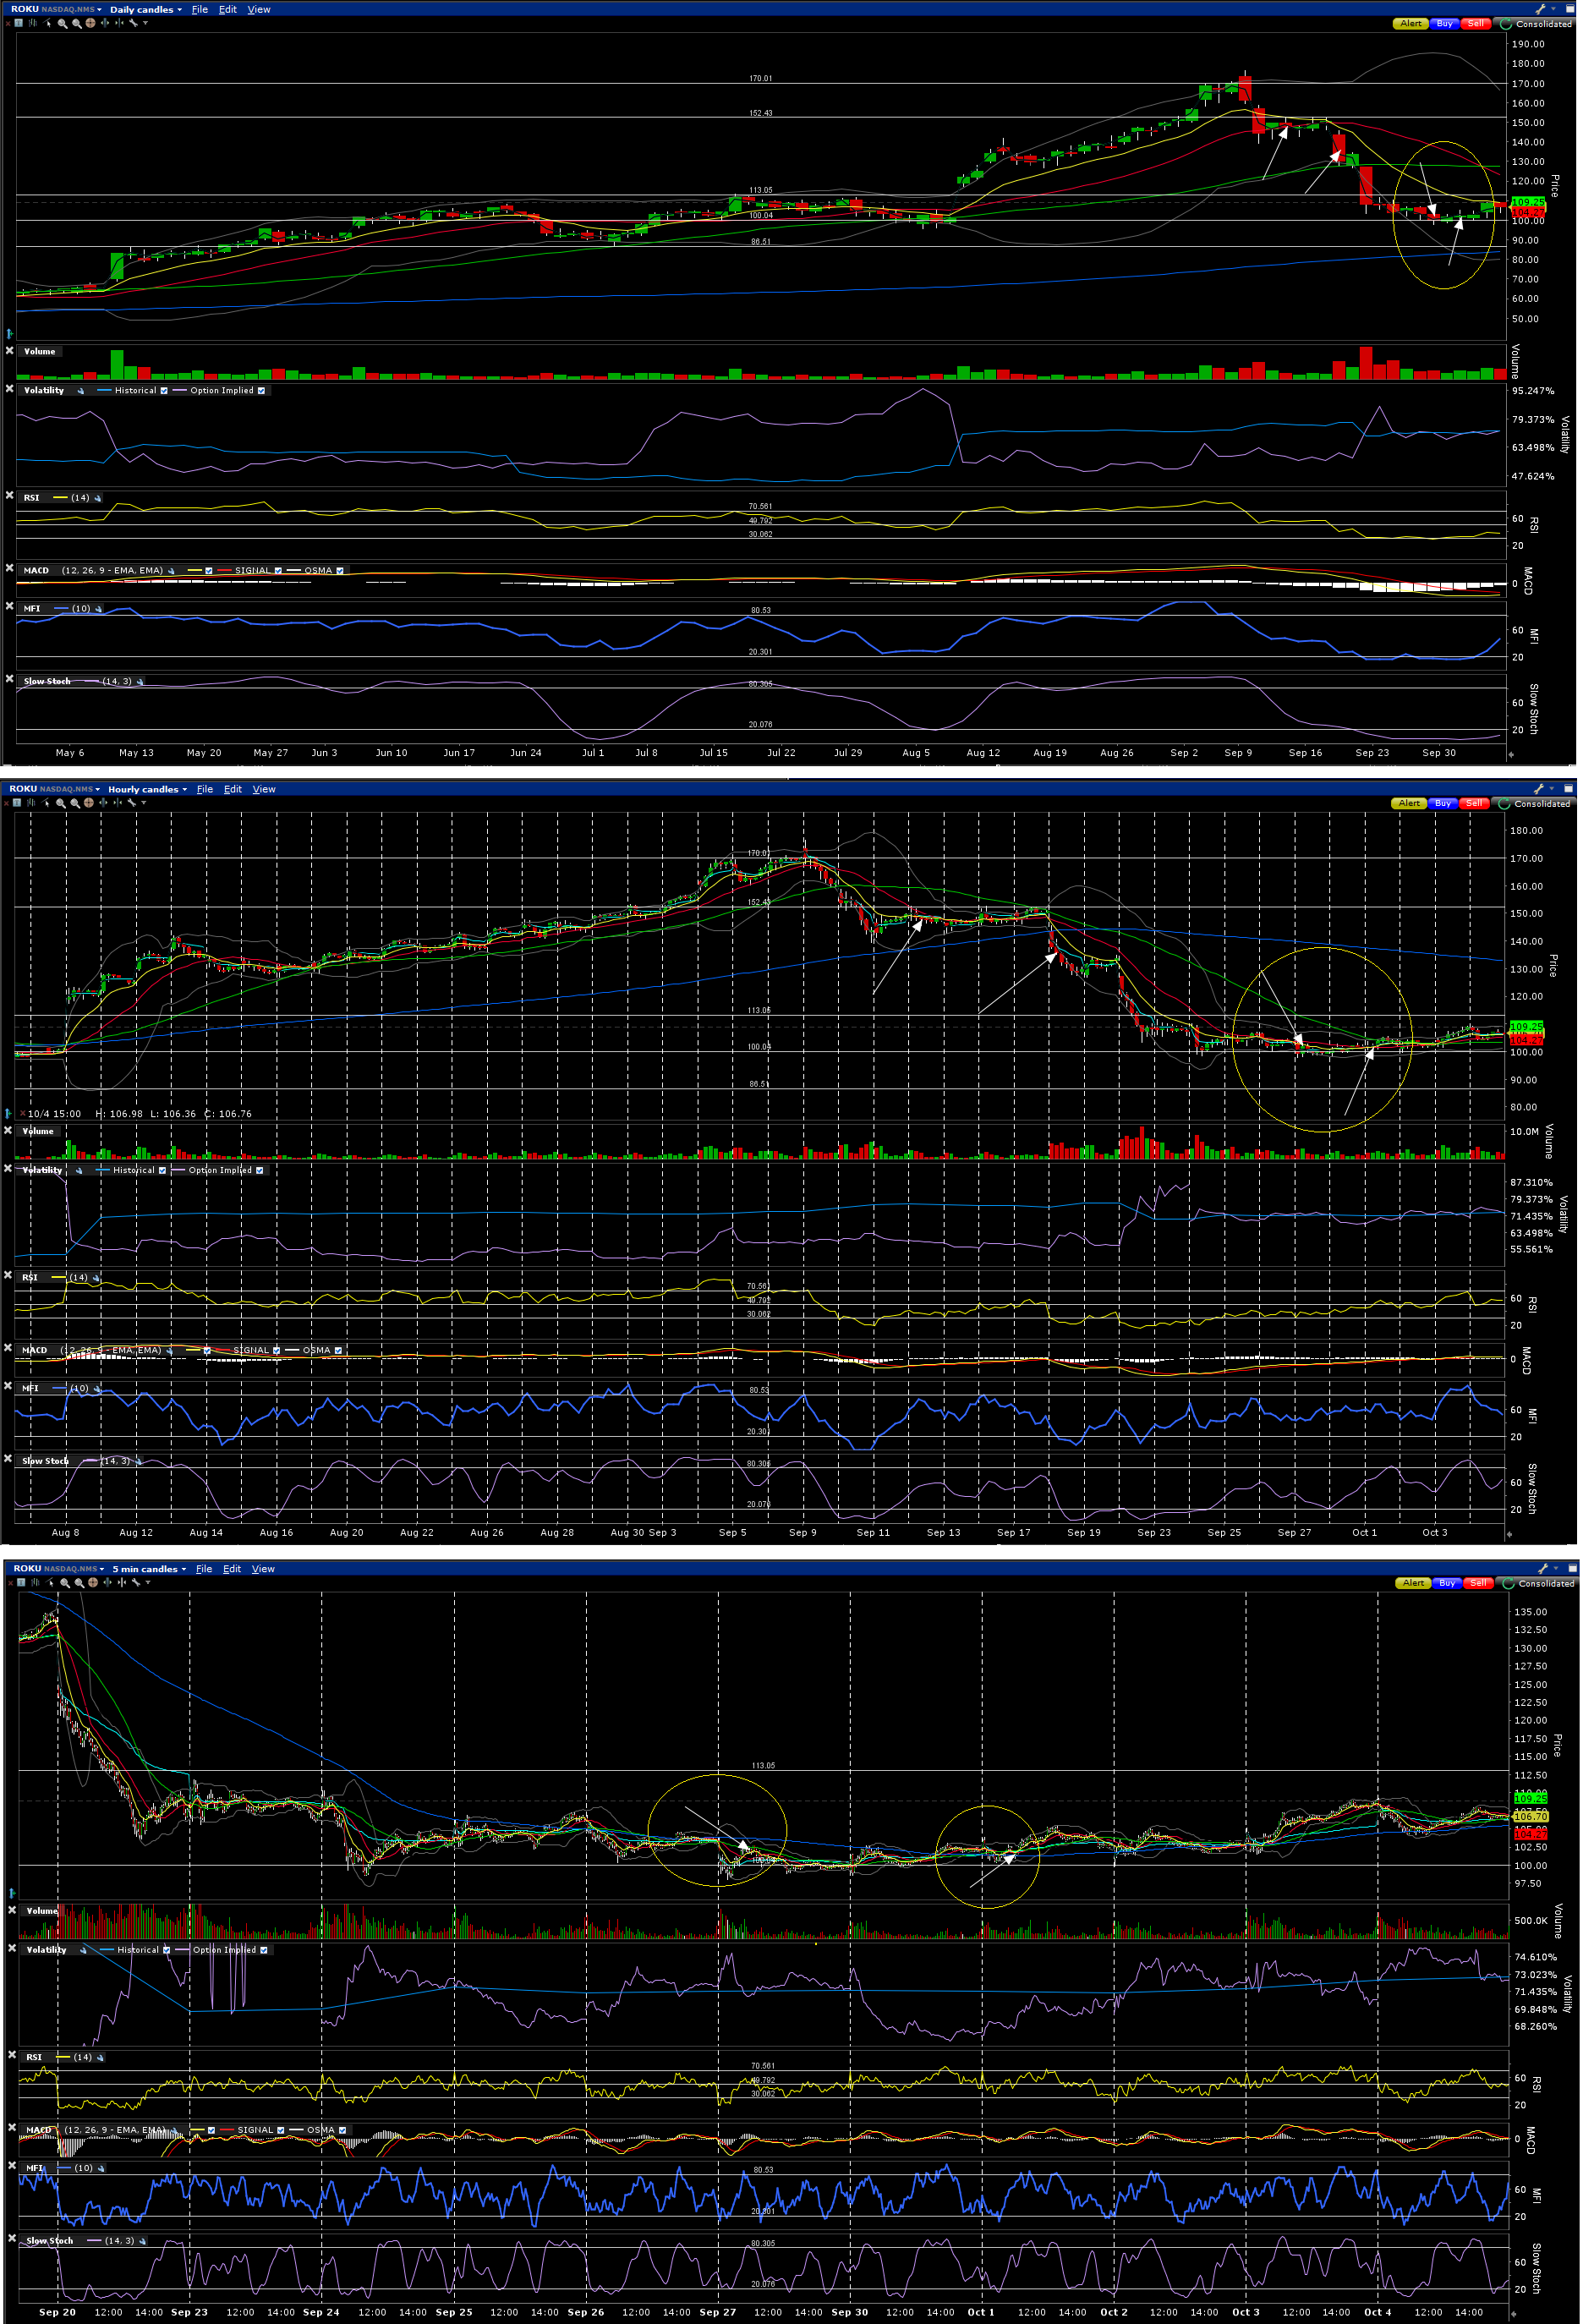Click the Buy button on the Daily chart

tap(1445, 24)
